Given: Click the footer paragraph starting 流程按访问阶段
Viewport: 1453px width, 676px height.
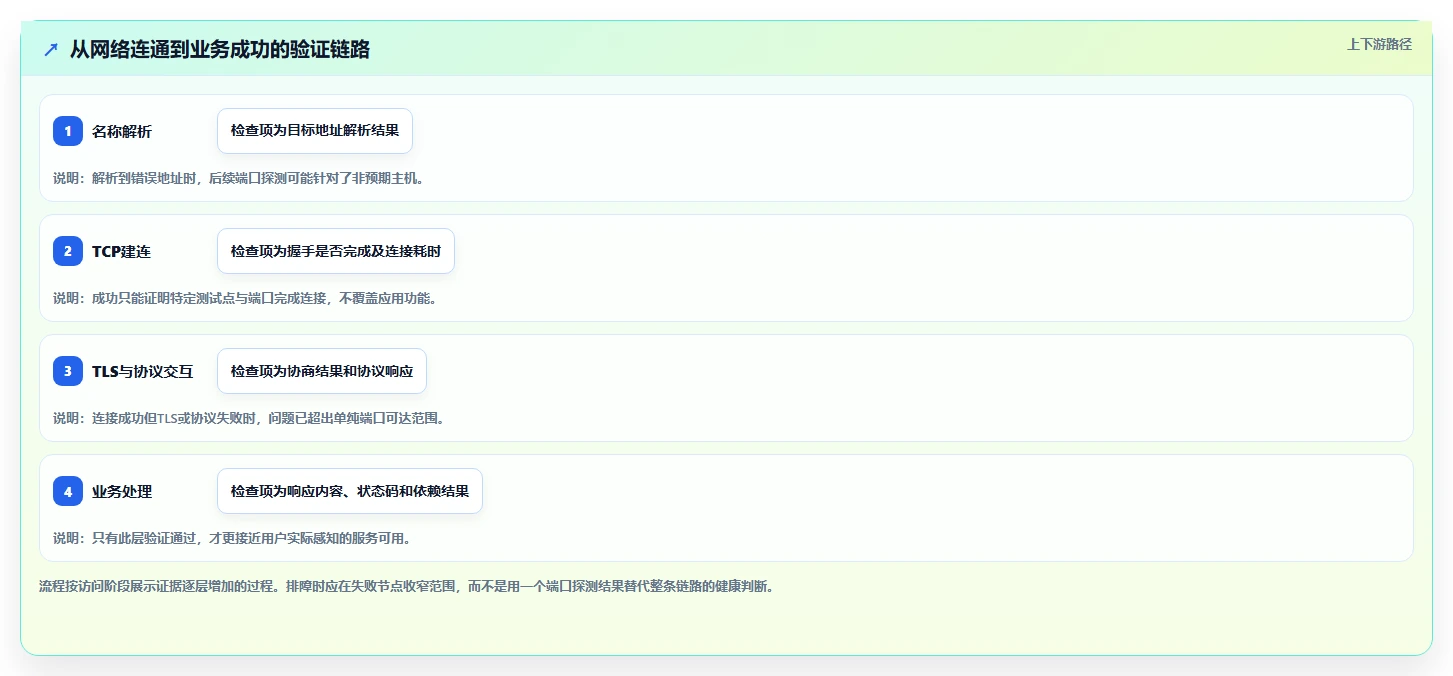Looking at the screenshot, I should pyautogui.click(x=407, y=586).
